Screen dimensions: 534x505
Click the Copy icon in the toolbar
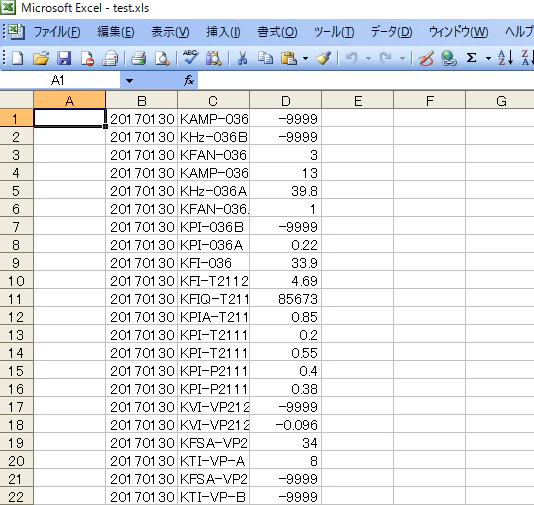265,58
